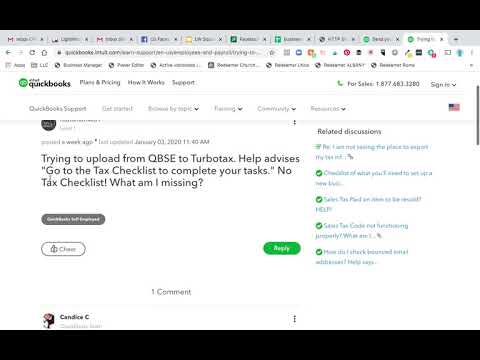This screenshot has height=360, width=480.
Task: Expand the Community dropdown
Action: tap(276, 109)
